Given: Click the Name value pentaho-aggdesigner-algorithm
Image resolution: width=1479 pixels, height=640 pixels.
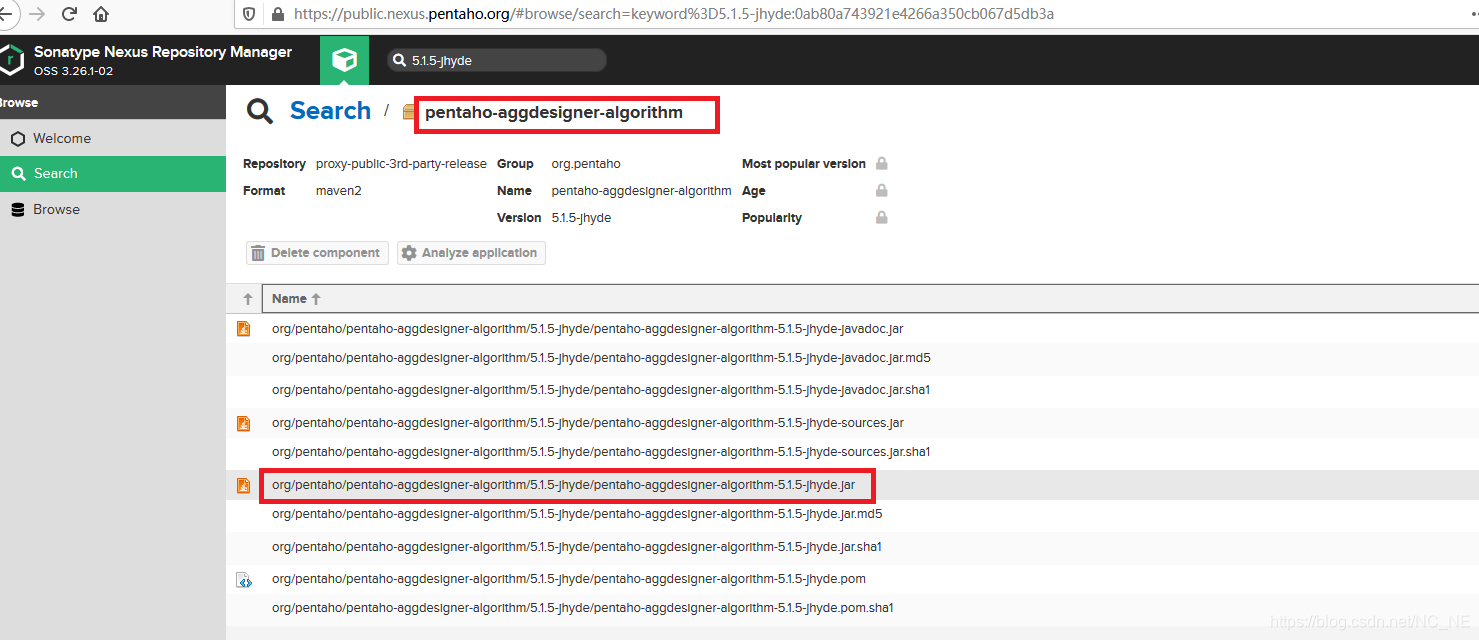Looking at the screenshot, I should coord(641,191).
